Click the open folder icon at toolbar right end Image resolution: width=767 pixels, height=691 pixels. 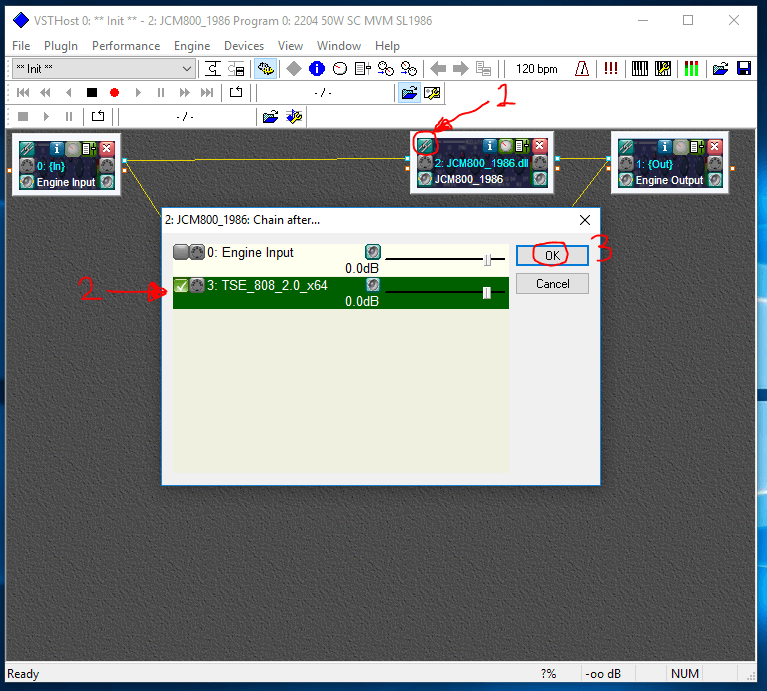point(720,68)
